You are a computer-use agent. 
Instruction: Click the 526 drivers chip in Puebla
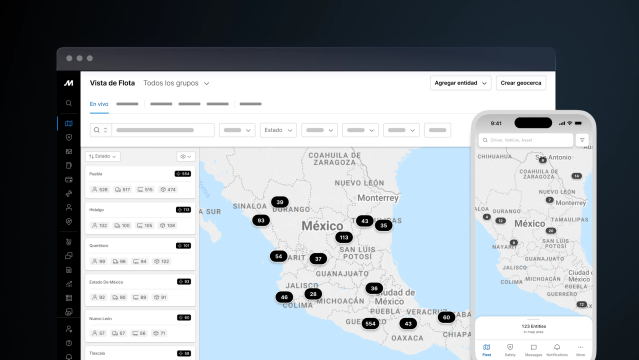coord(100,190)
